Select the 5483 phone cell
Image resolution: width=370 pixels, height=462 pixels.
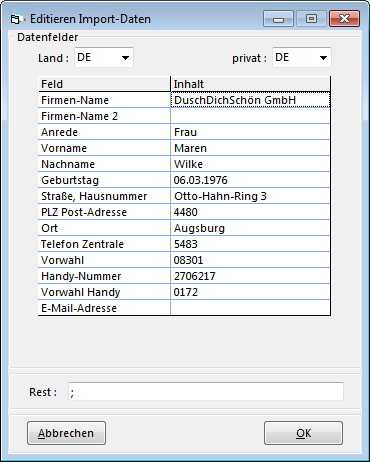pyautogui.click(x=250, y=244)
